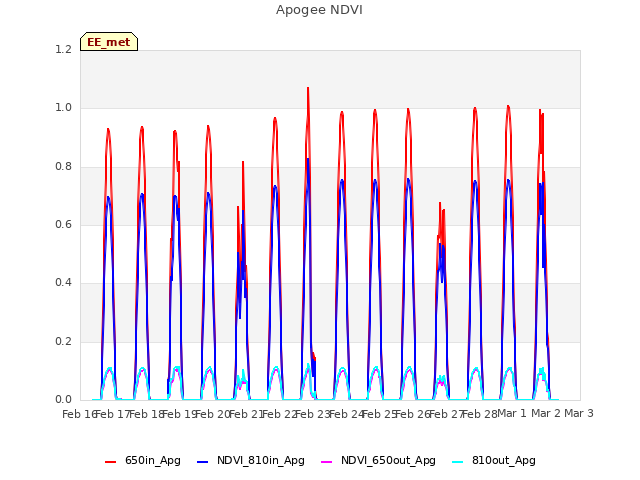640x480 pixels.
Task: Click the 0.6 y-axis tick label
Action: coord(63,224)
